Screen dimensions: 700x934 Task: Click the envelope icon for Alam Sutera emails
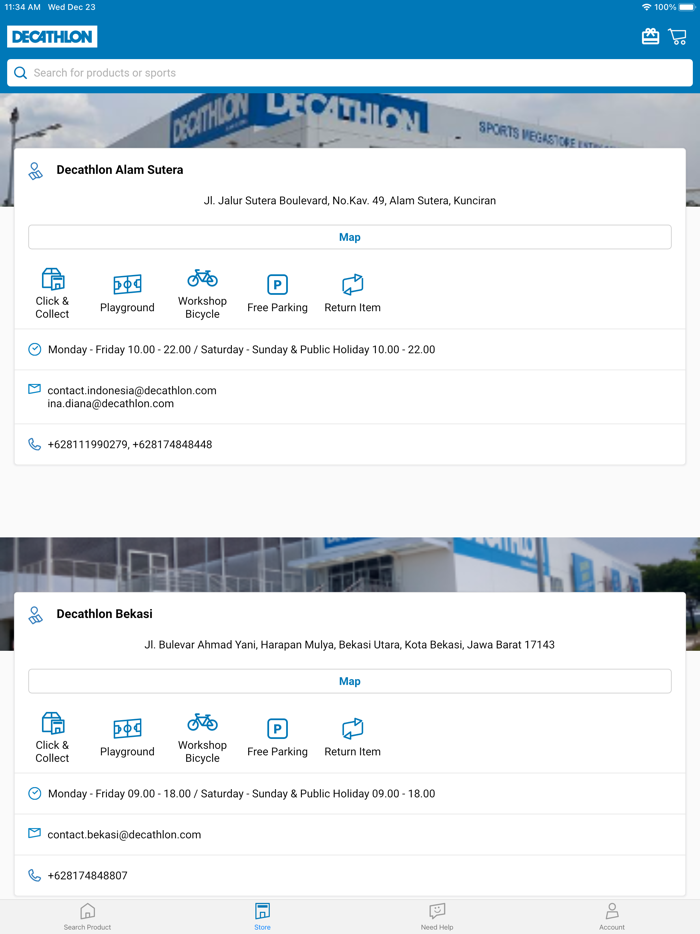tap(35, 389)
